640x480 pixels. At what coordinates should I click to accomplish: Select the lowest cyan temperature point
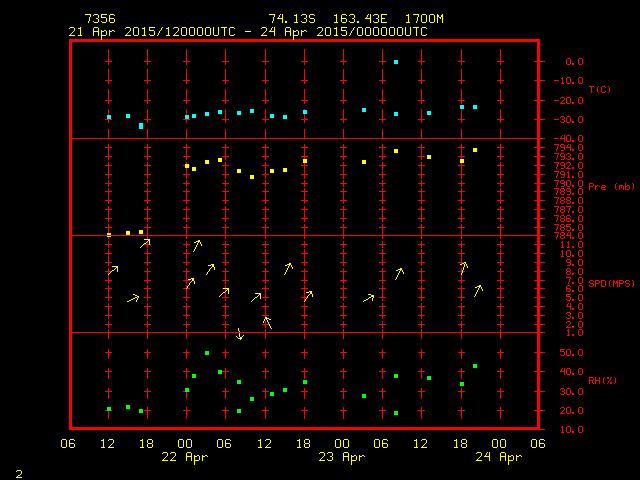[141, 126]
